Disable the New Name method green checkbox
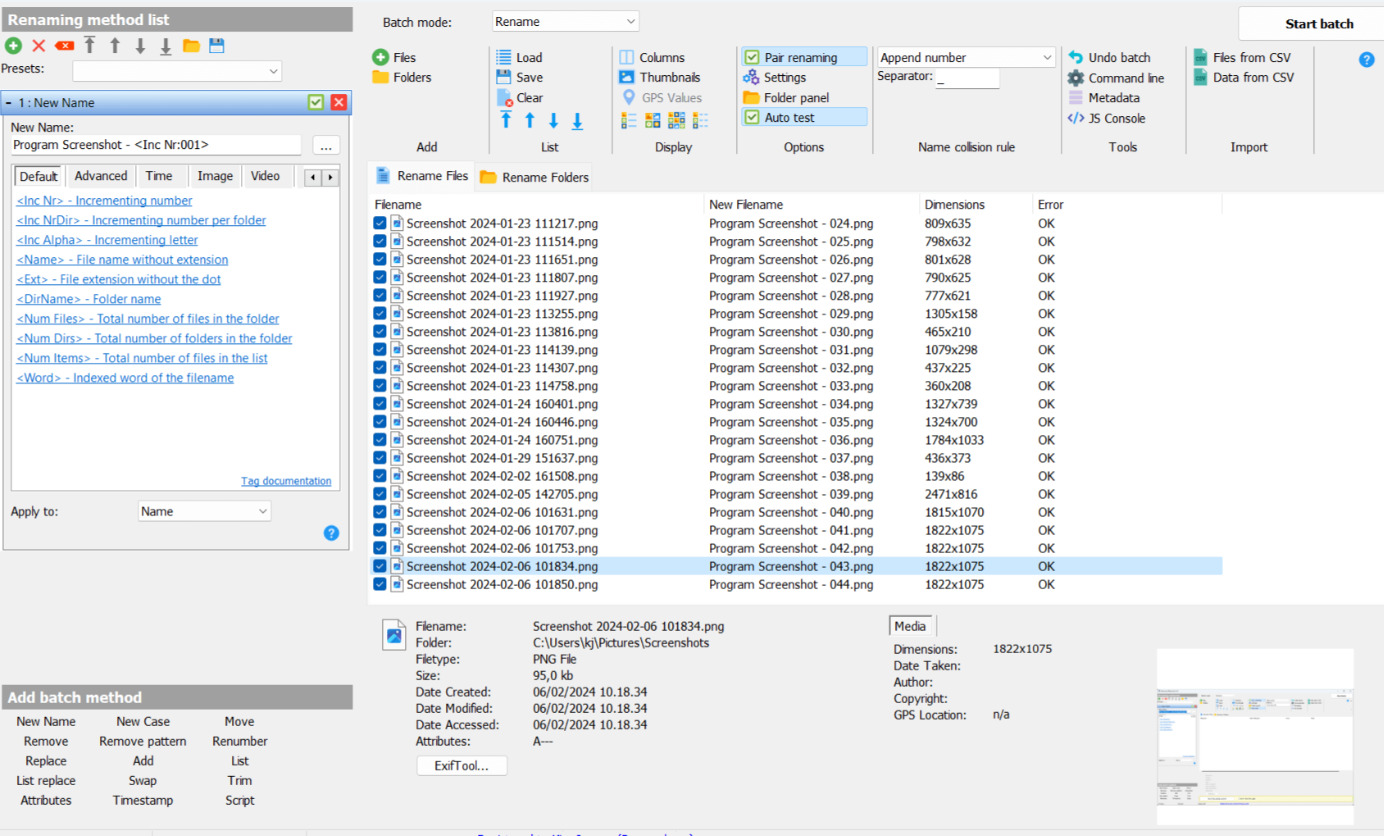The image size is (1384, 836). [x=316, y=102]
